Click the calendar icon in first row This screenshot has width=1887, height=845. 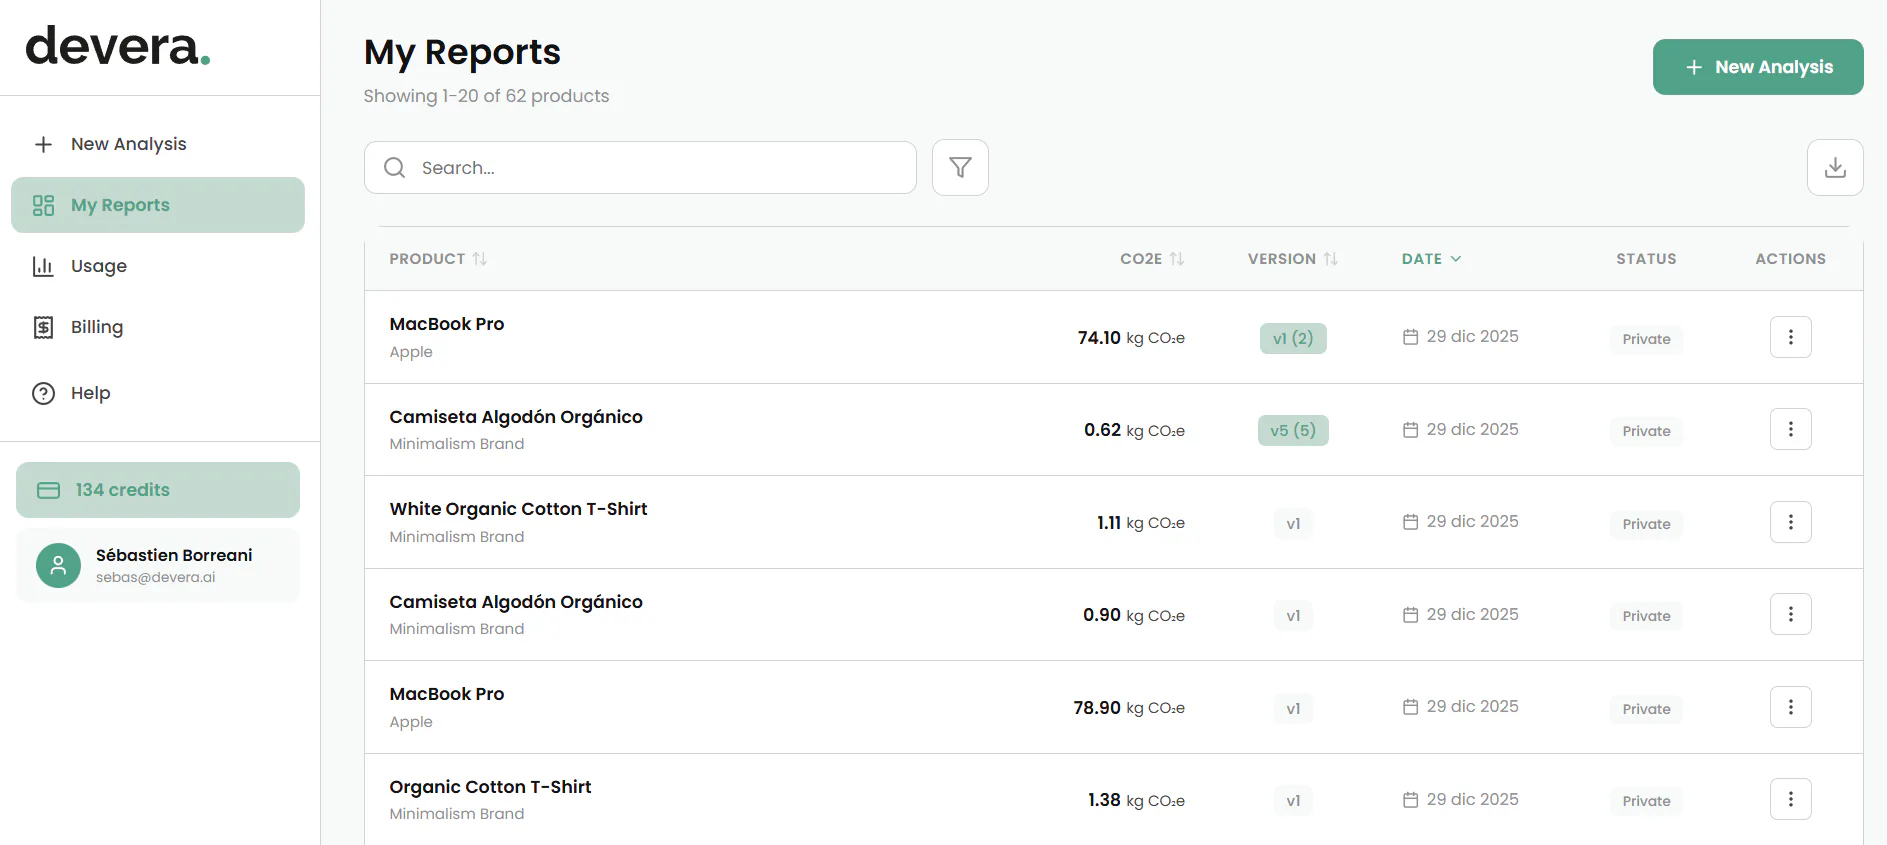click(1410, 337)
